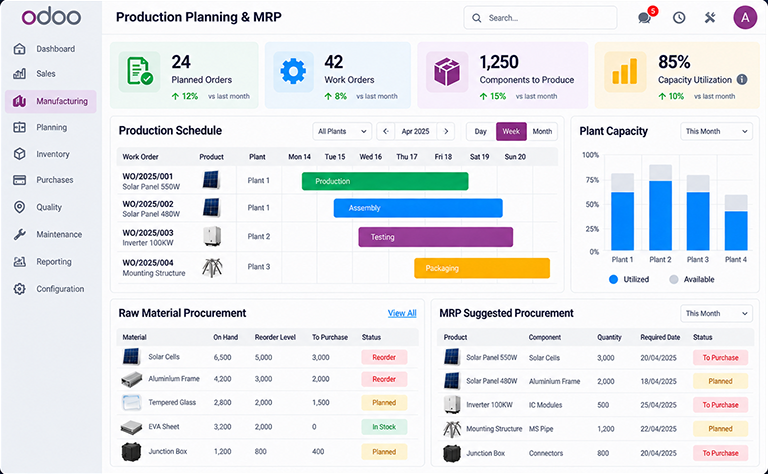
Task: Open the Dashboard home icon in sidebar
Action: (19, 48)
